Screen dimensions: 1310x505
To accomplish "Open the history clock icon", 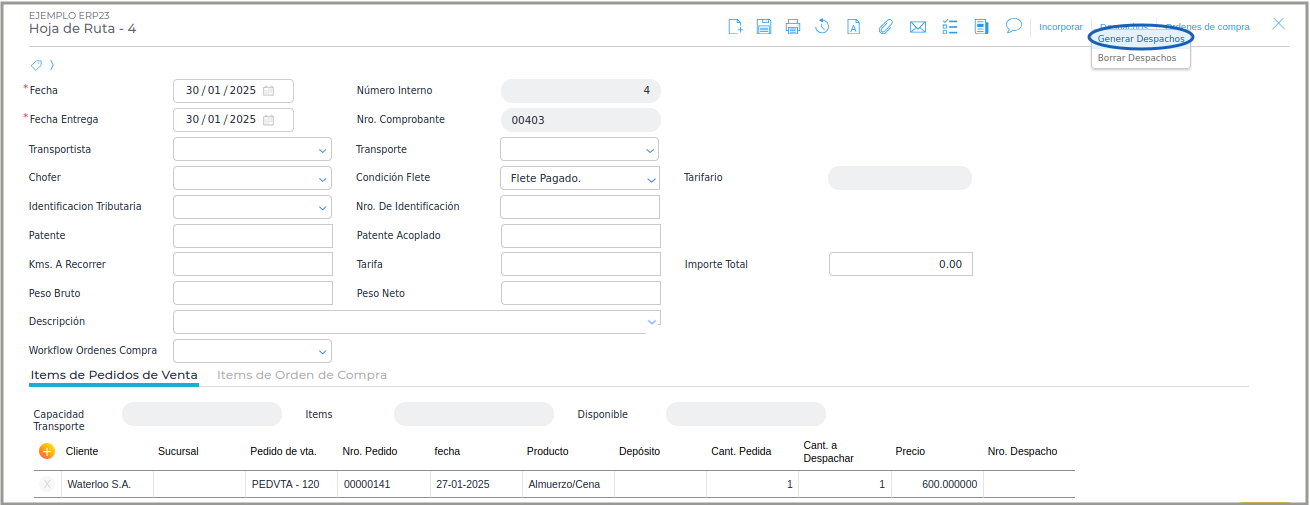I will pyautogui.click(x=823, y=27).
